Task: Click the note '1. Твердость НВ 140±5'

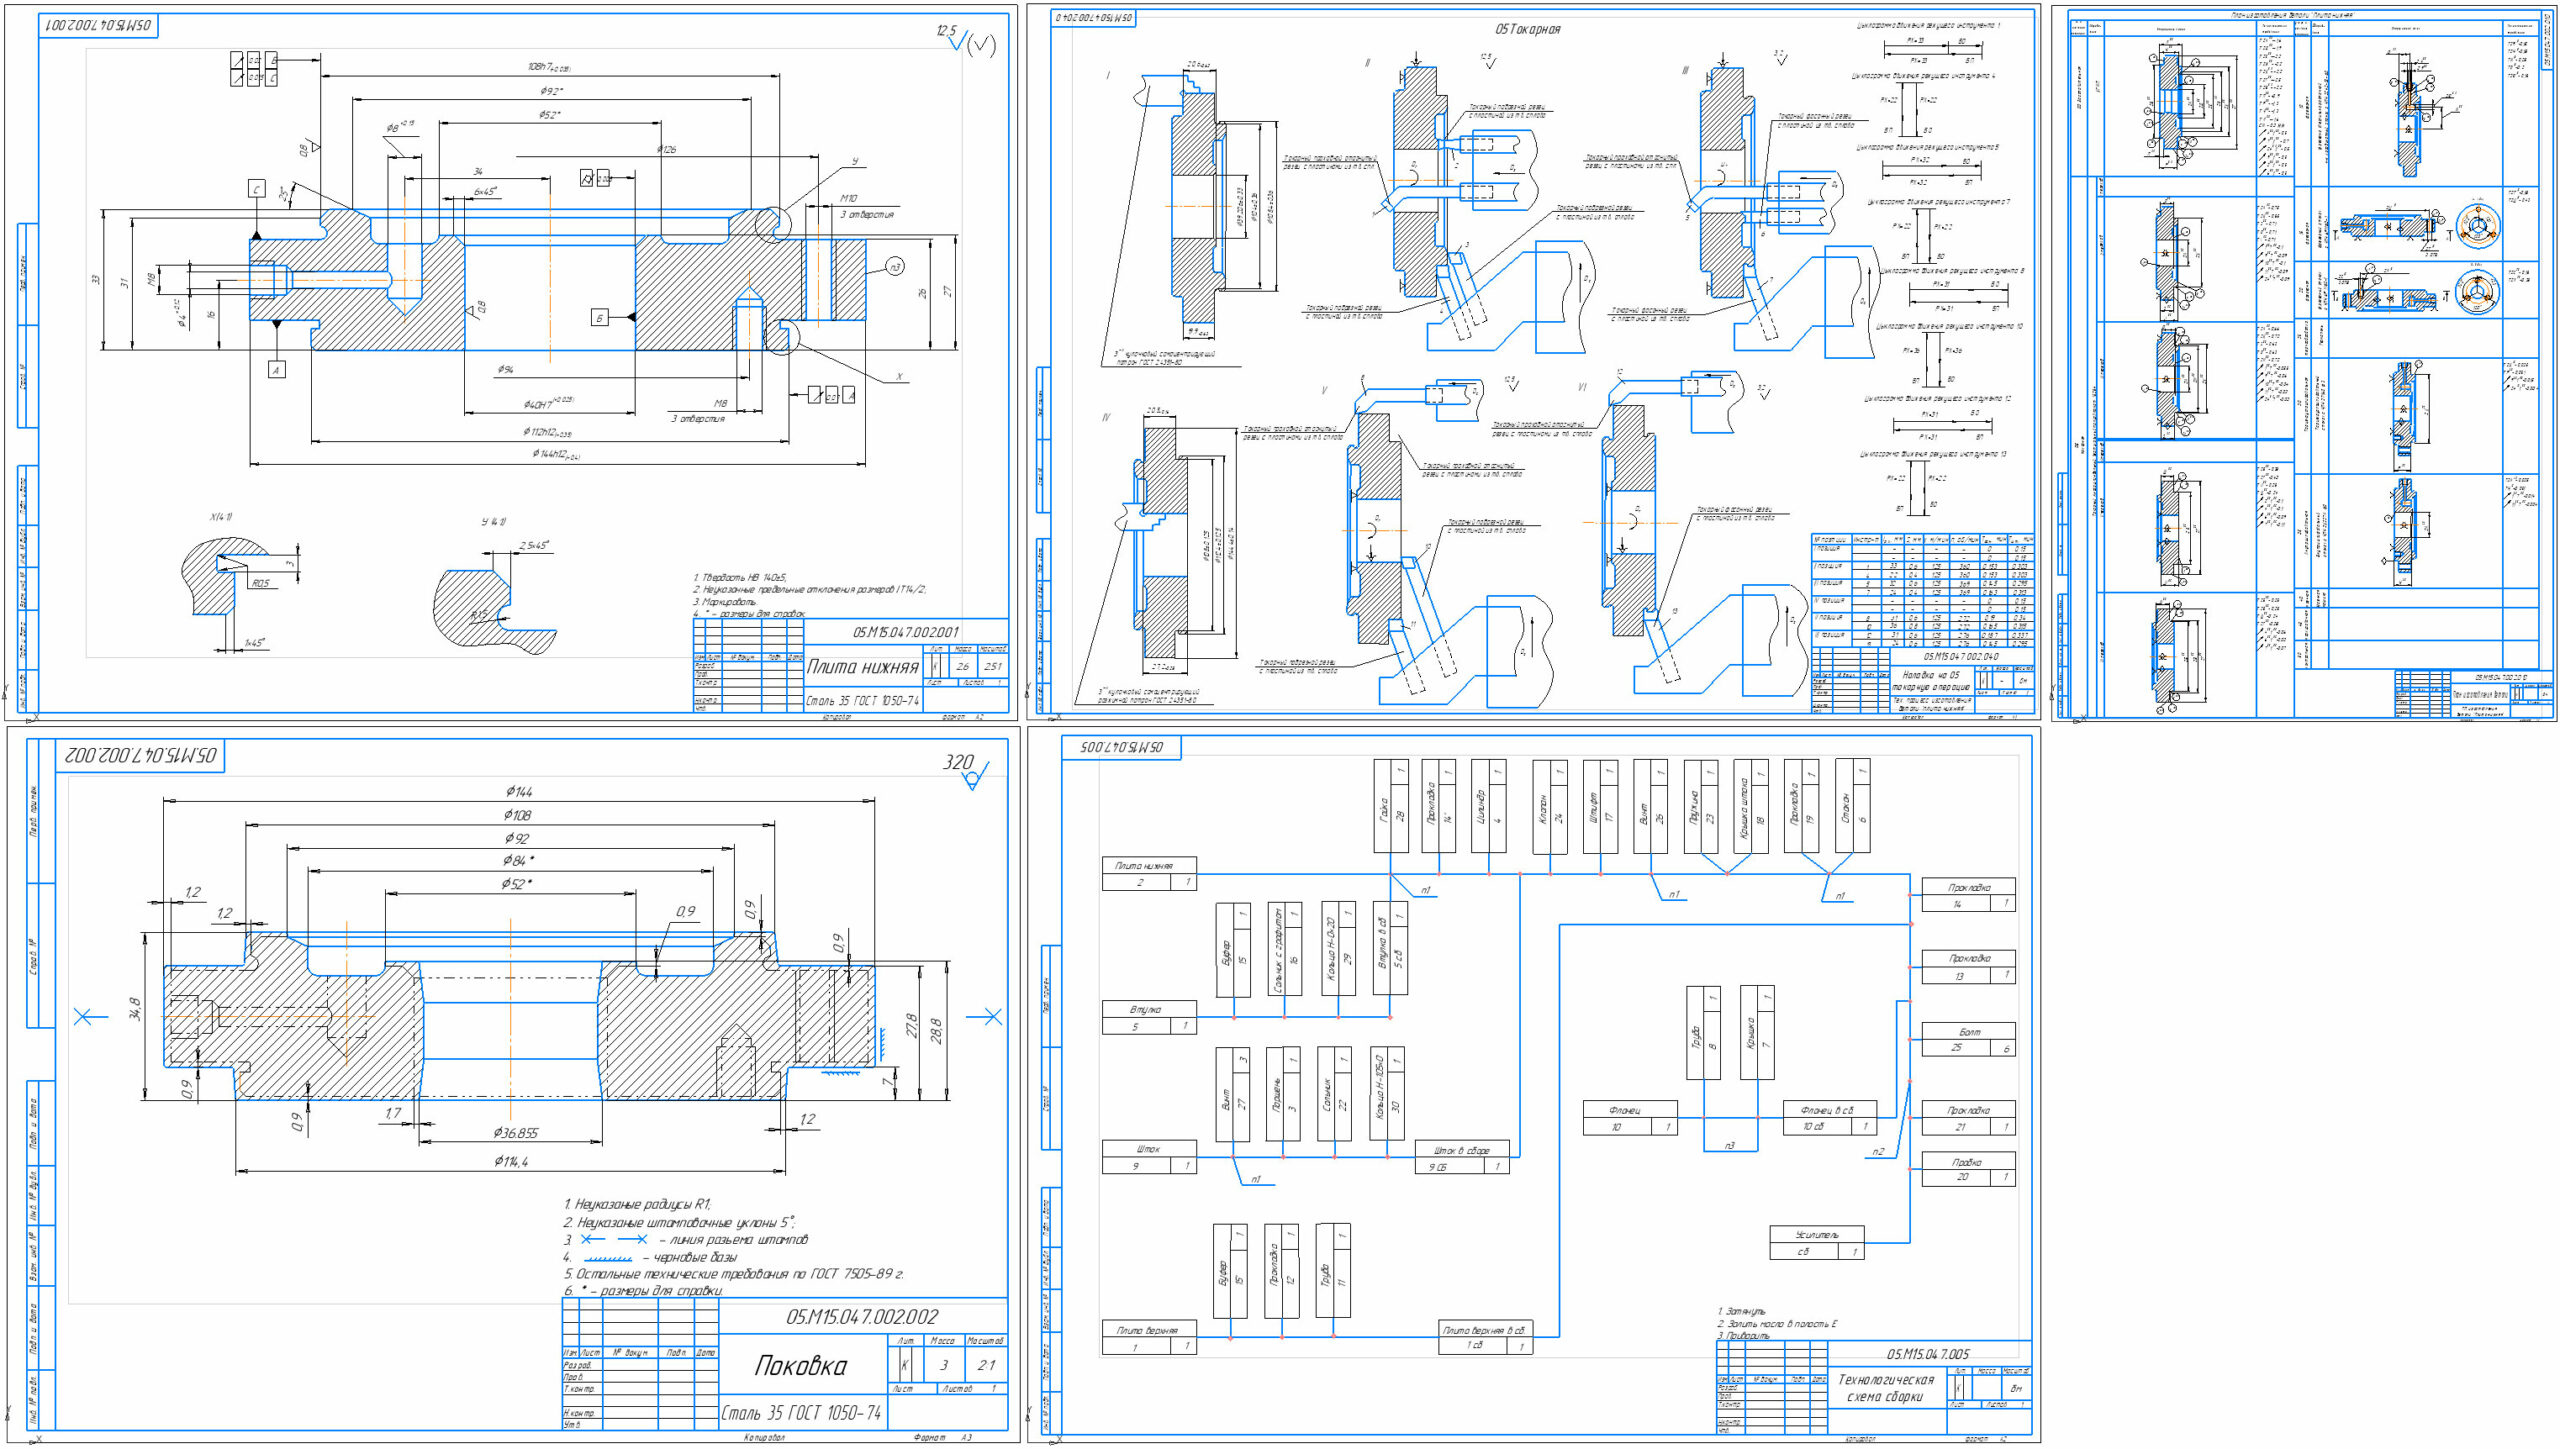Action: point(739,577)
